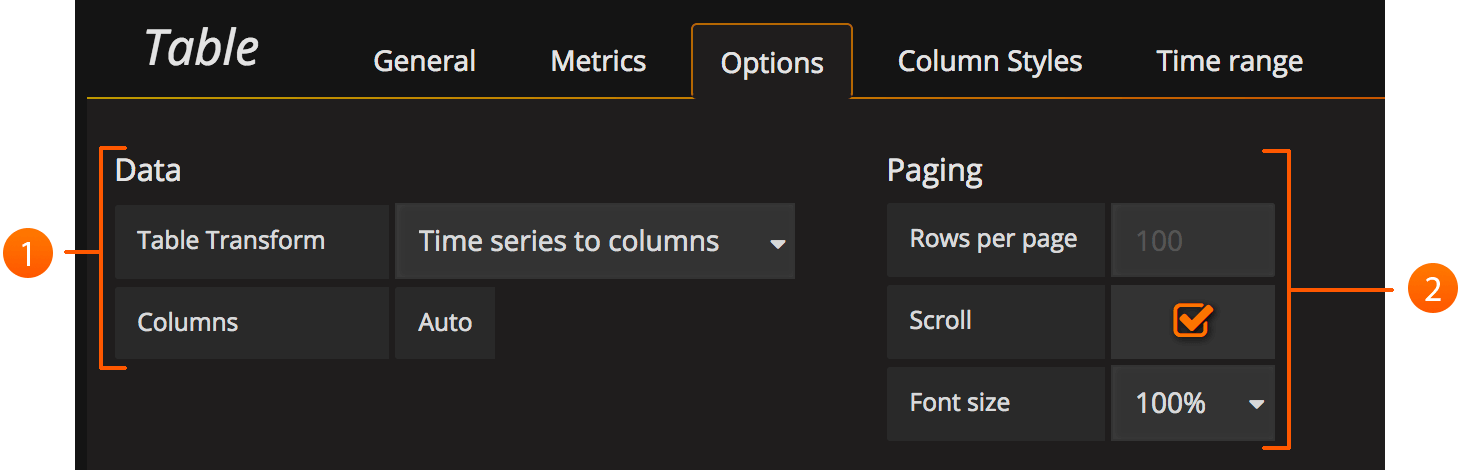
Task: Go to the Time range tab
Action: (1229, 61)
